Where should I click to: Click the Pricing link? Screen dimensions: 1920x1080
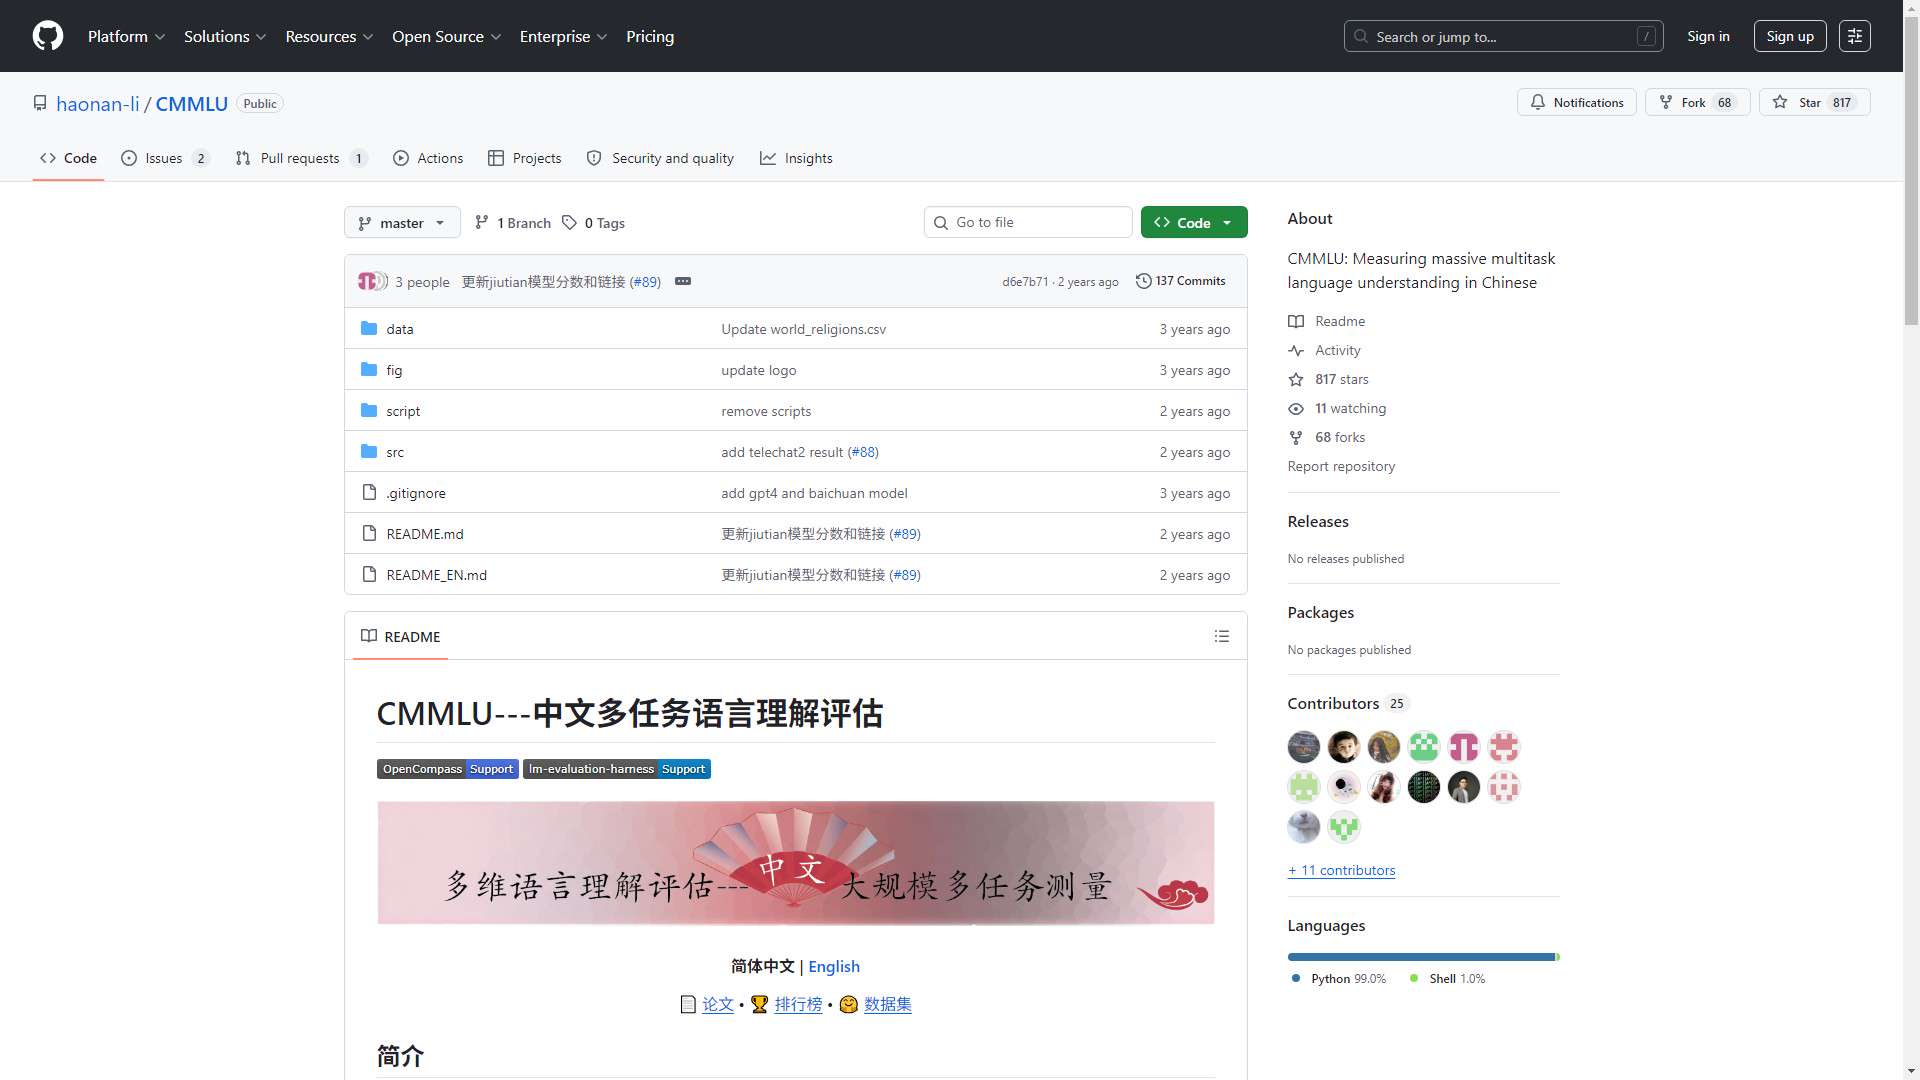click(650, 36)
